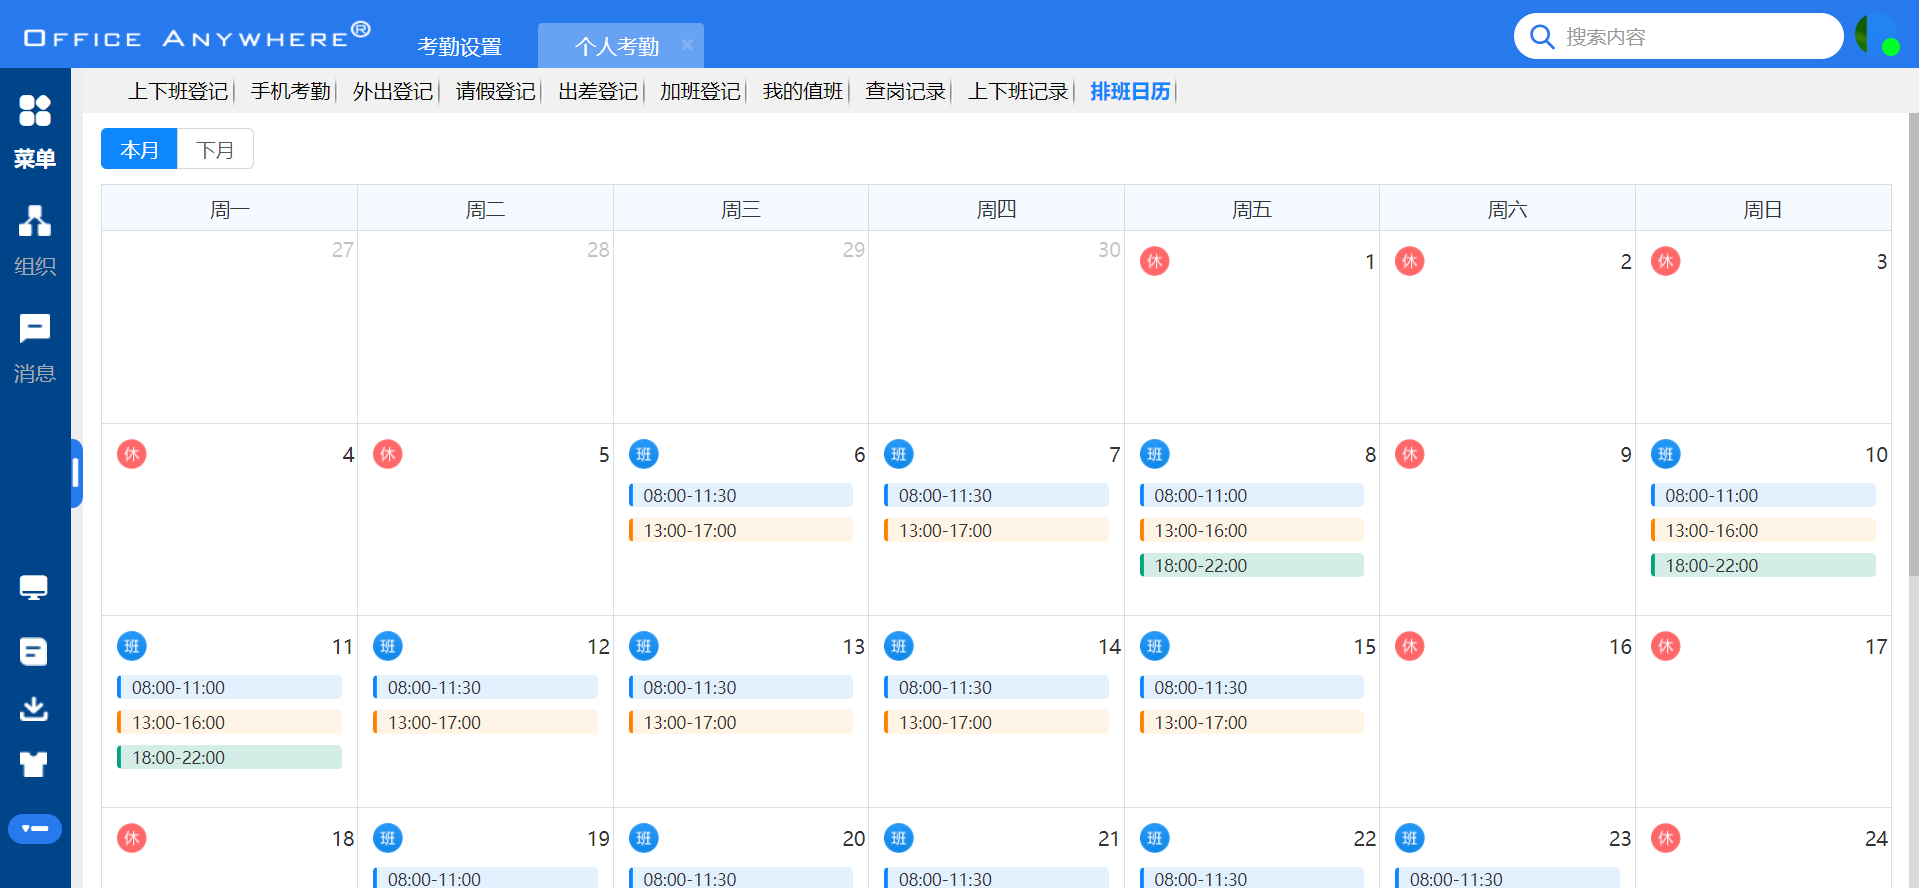The image size is (1919, 888).
Task: Open 手机考勤 submenu
Action: click(291, 92)
